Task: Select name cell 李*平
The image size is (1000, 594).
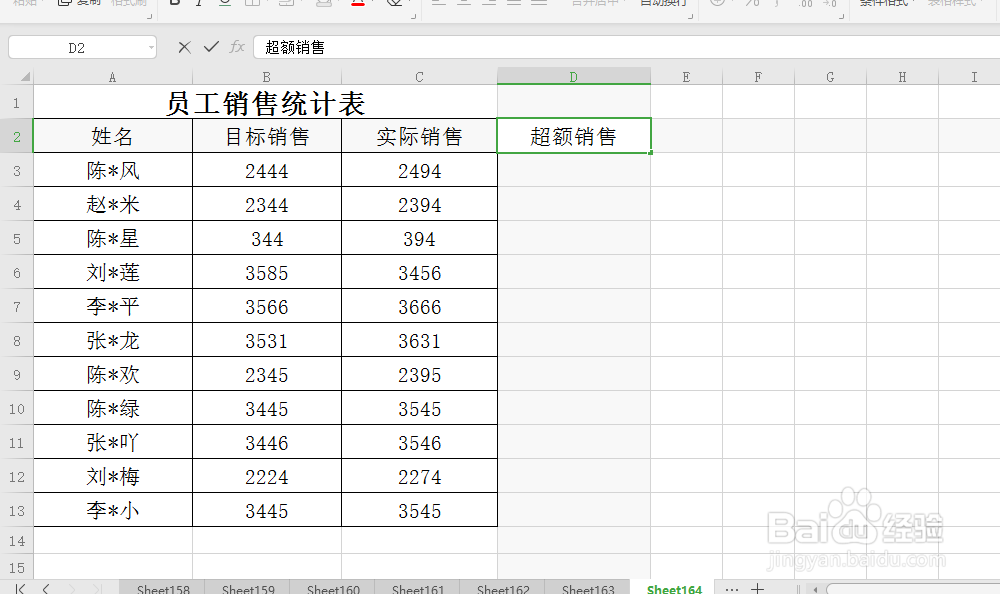Action: tap(112, 306)
